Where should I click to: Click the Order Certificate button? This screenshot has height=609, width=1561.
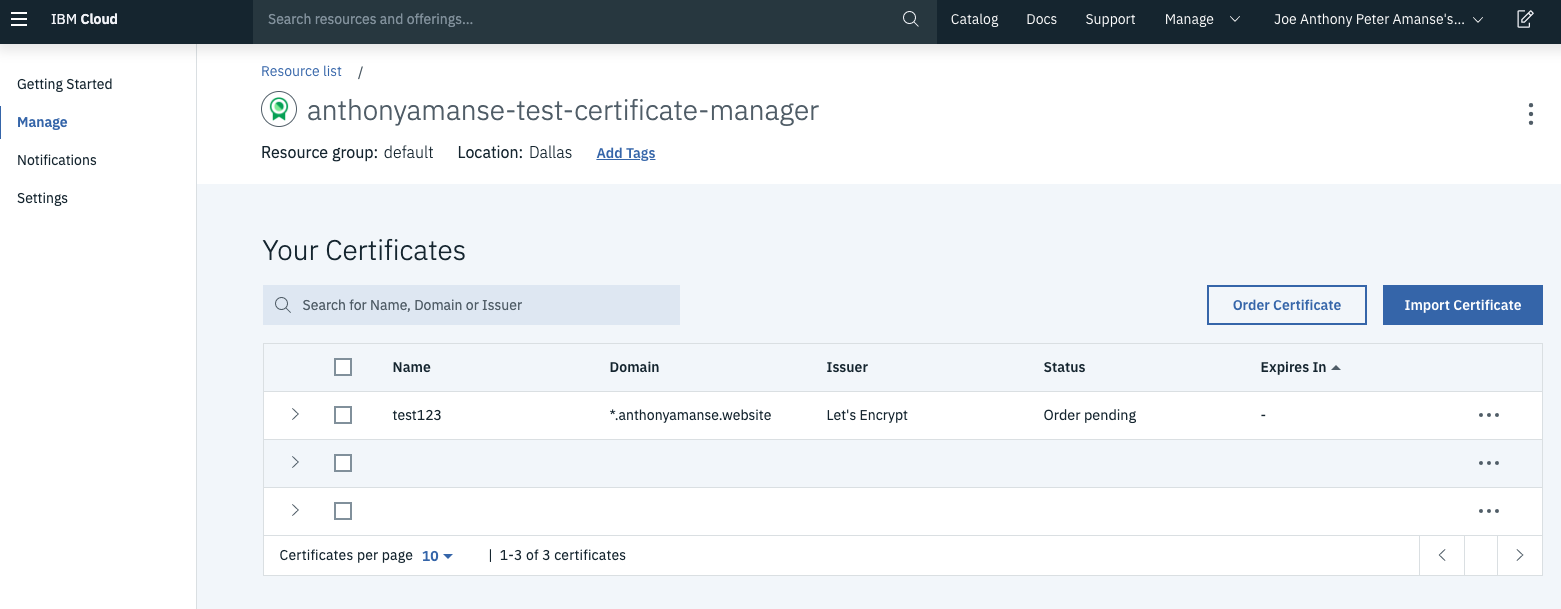click(1286, 305)
